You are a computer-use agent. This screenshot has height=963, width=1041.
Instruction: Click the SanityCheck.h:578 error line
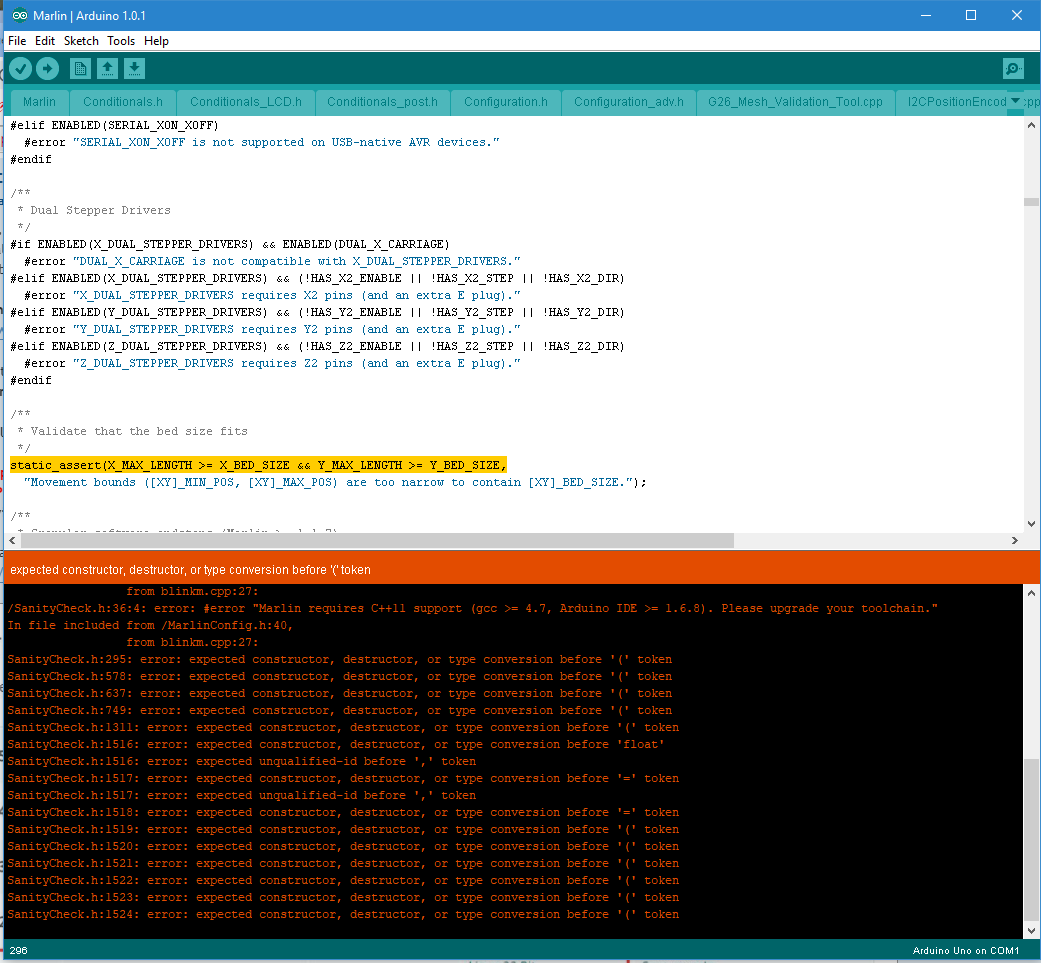click(340, 677)
